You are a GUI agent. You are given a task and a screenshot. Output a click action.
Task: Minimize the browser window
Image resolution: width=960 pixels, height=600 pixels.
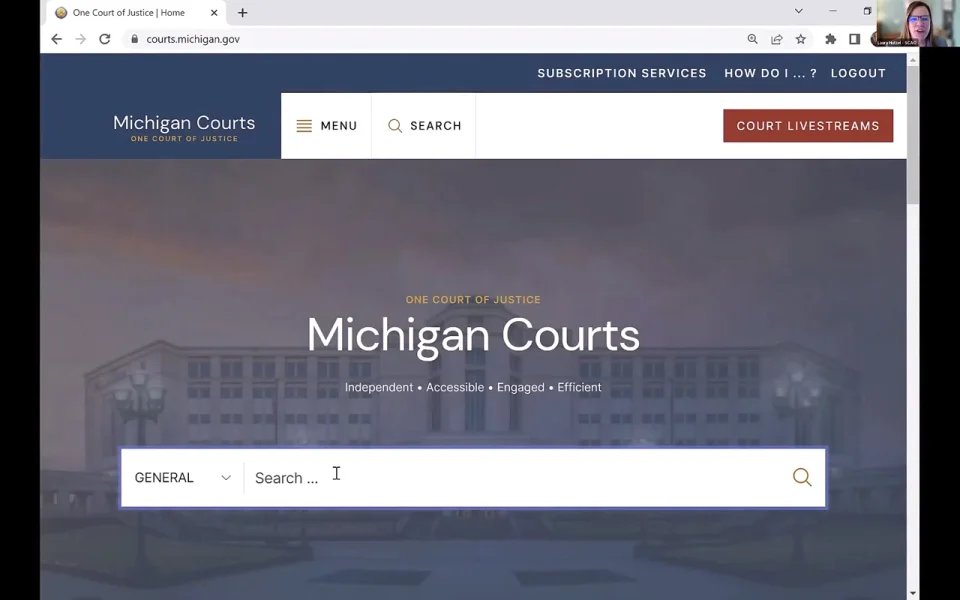click(x=833, y=11)
